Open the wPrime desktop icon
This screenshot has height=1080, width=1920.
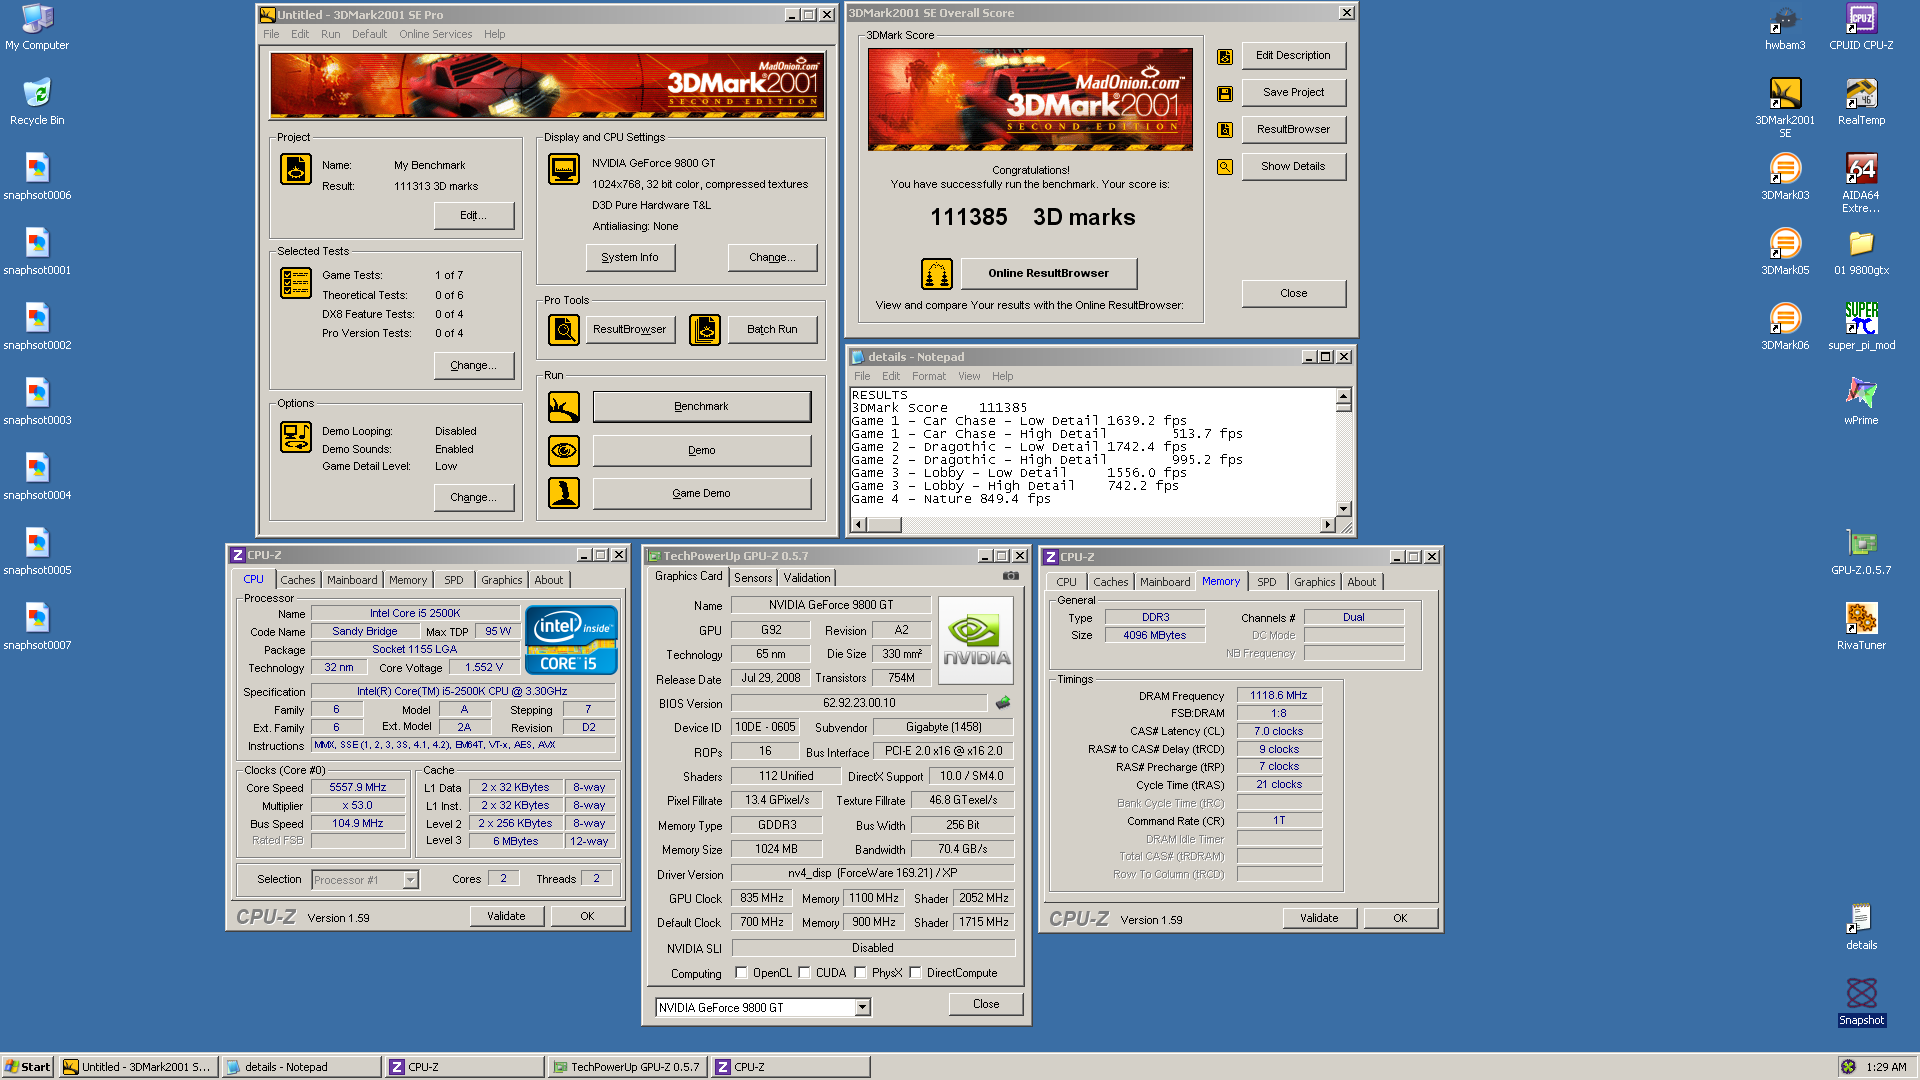point(1861,402)
